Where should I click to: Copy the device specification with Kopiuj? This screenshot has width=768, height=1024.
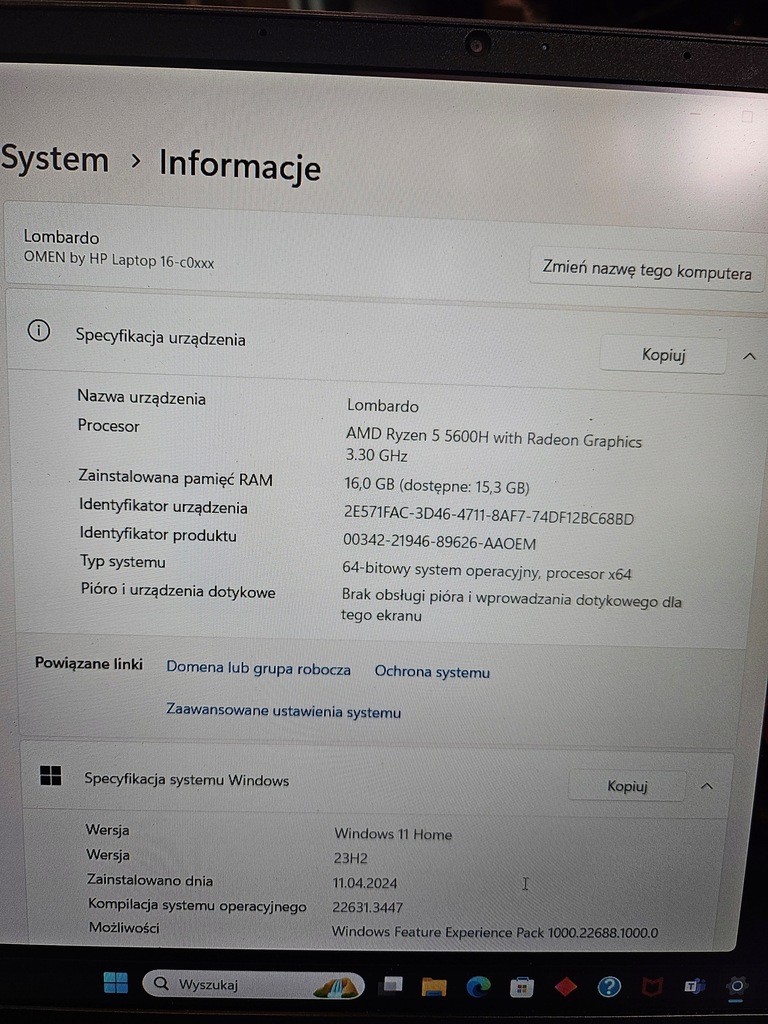(x=663, y=355)
